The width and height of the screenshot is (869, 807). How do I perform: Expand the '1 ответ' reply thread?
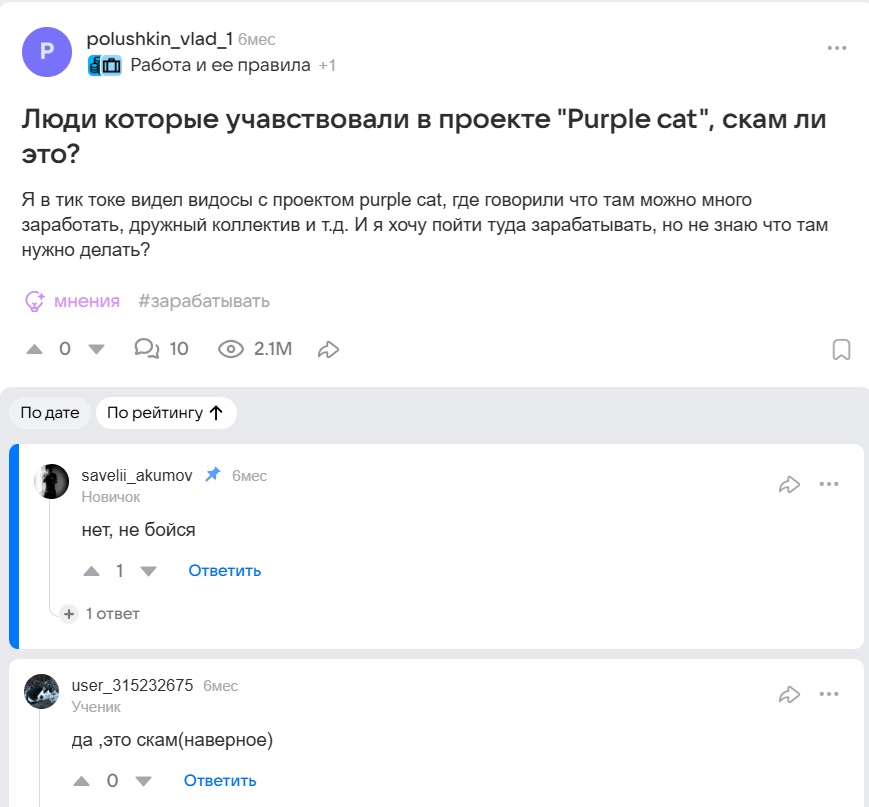tap(101, 613)
